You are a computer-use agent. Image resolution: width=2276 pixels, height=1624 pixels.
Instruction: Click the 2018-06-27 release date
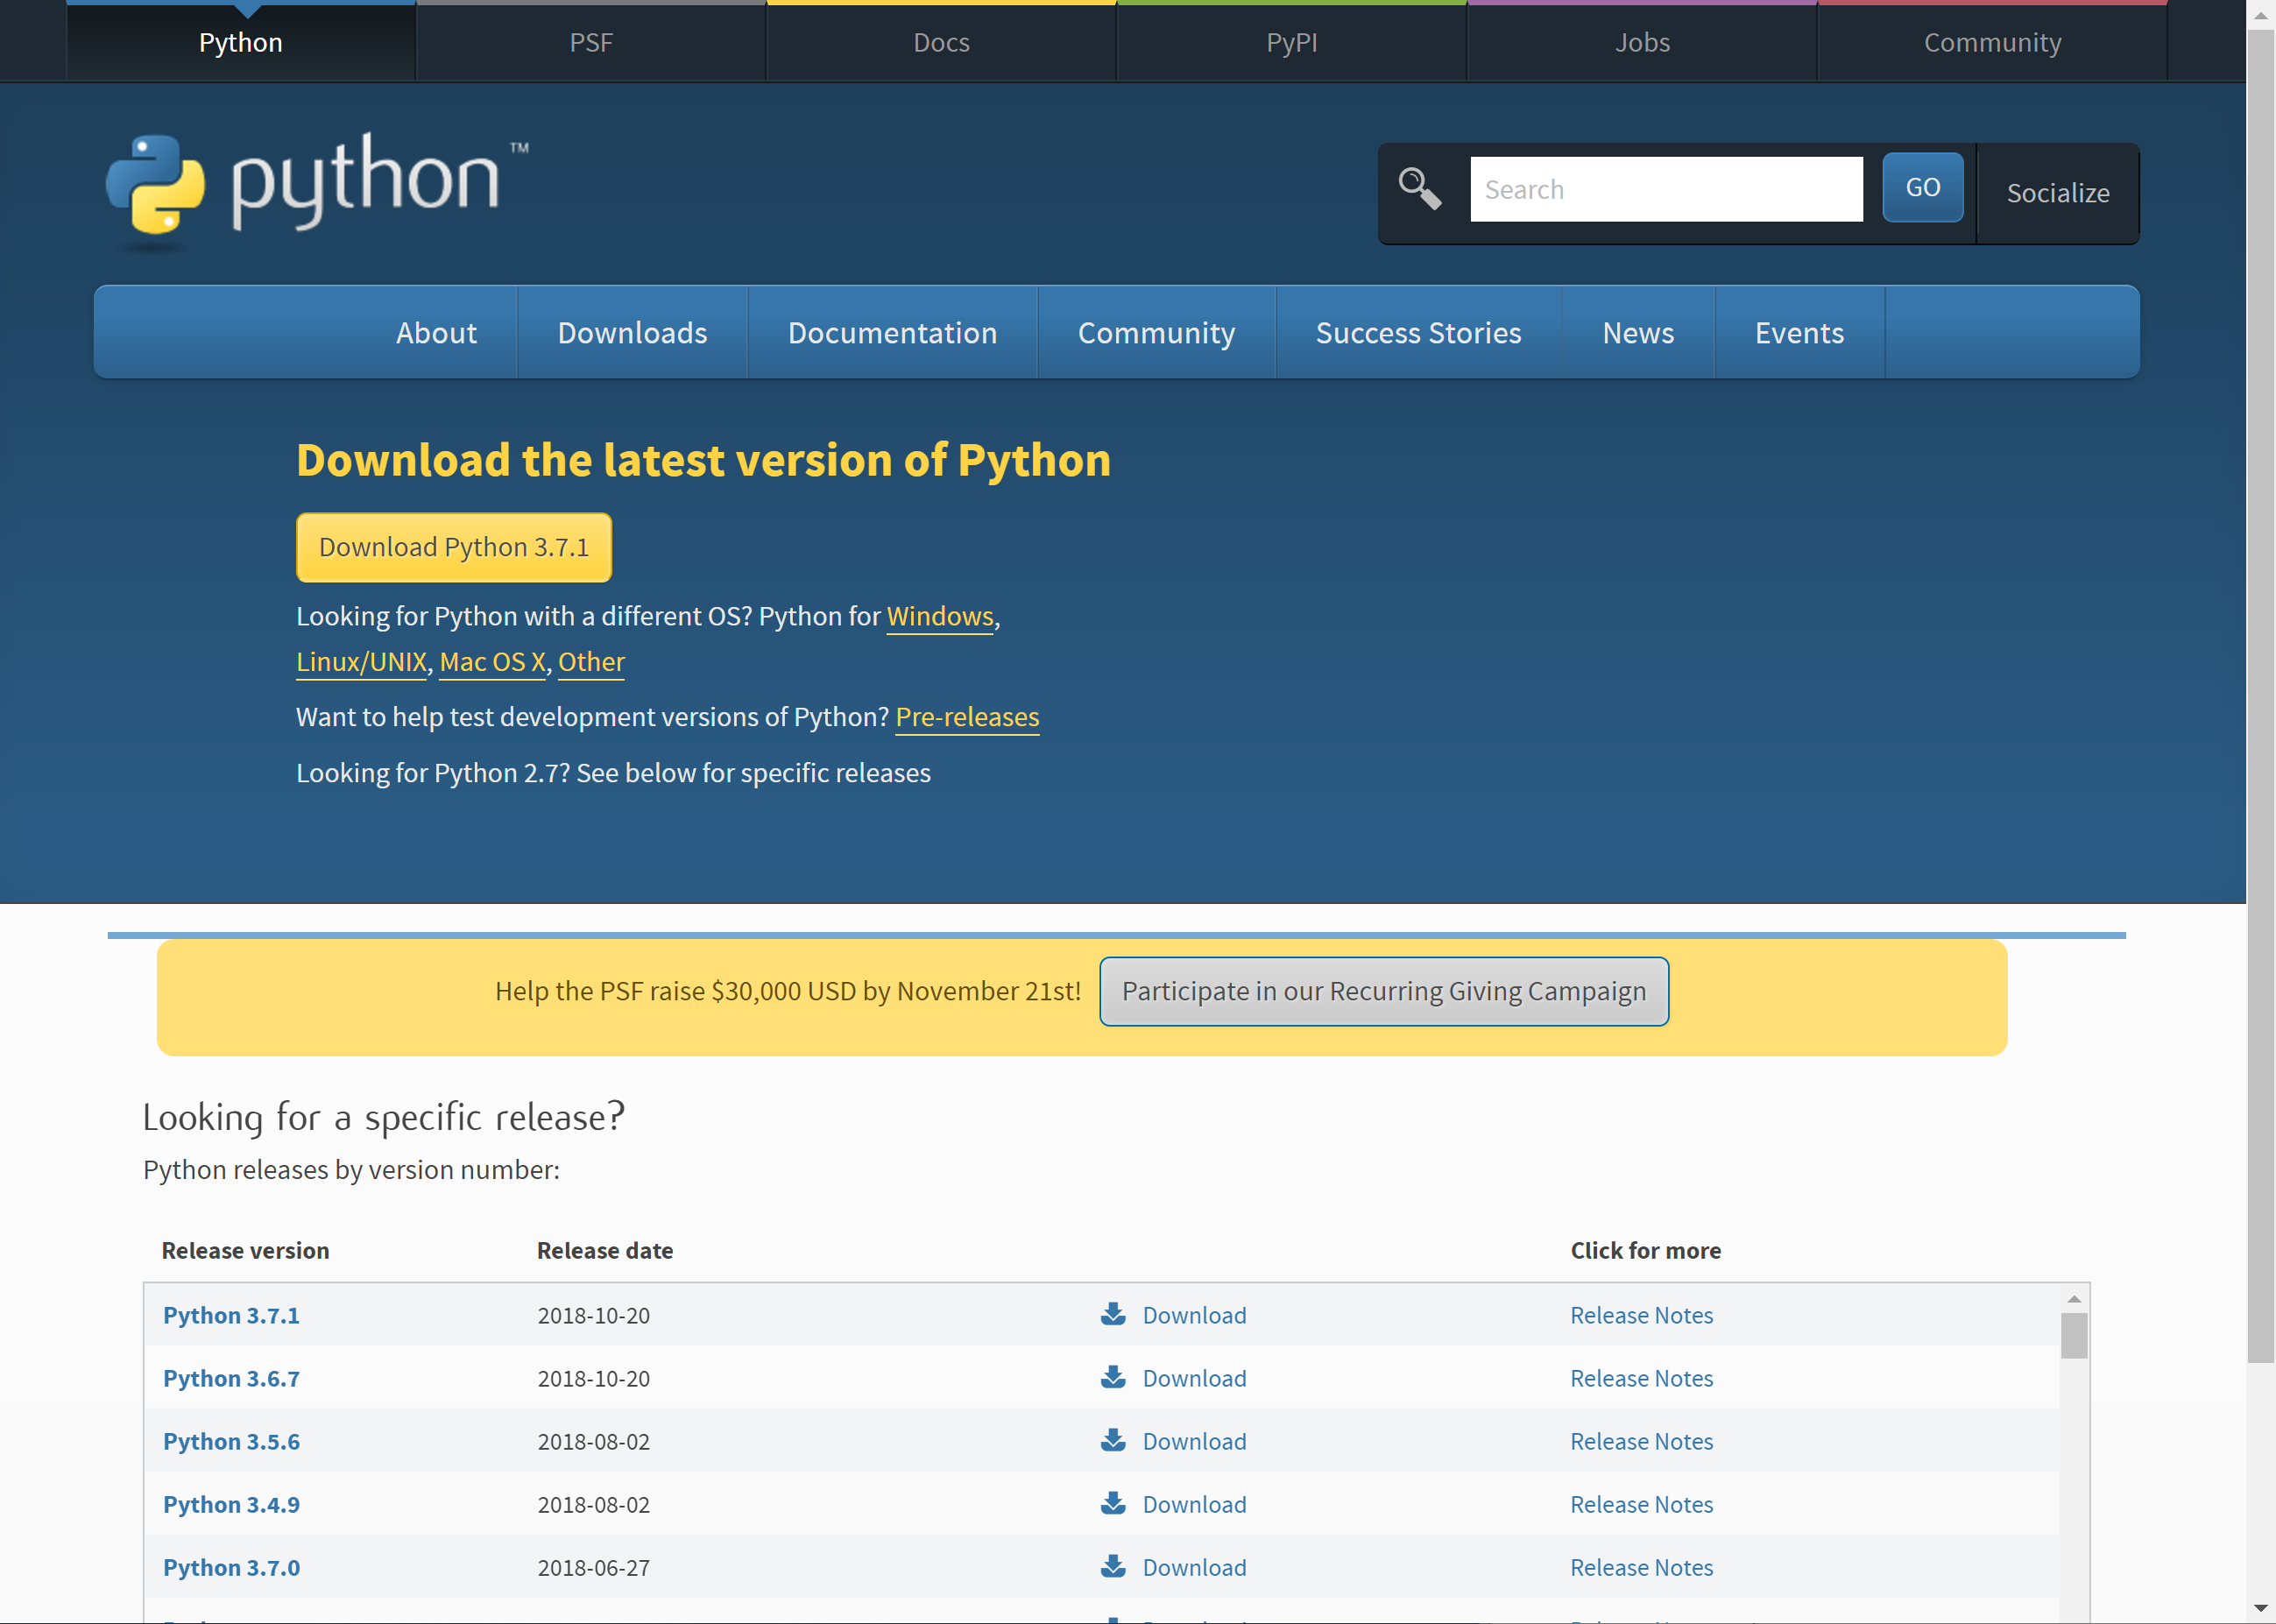[x=594, y=1567]
